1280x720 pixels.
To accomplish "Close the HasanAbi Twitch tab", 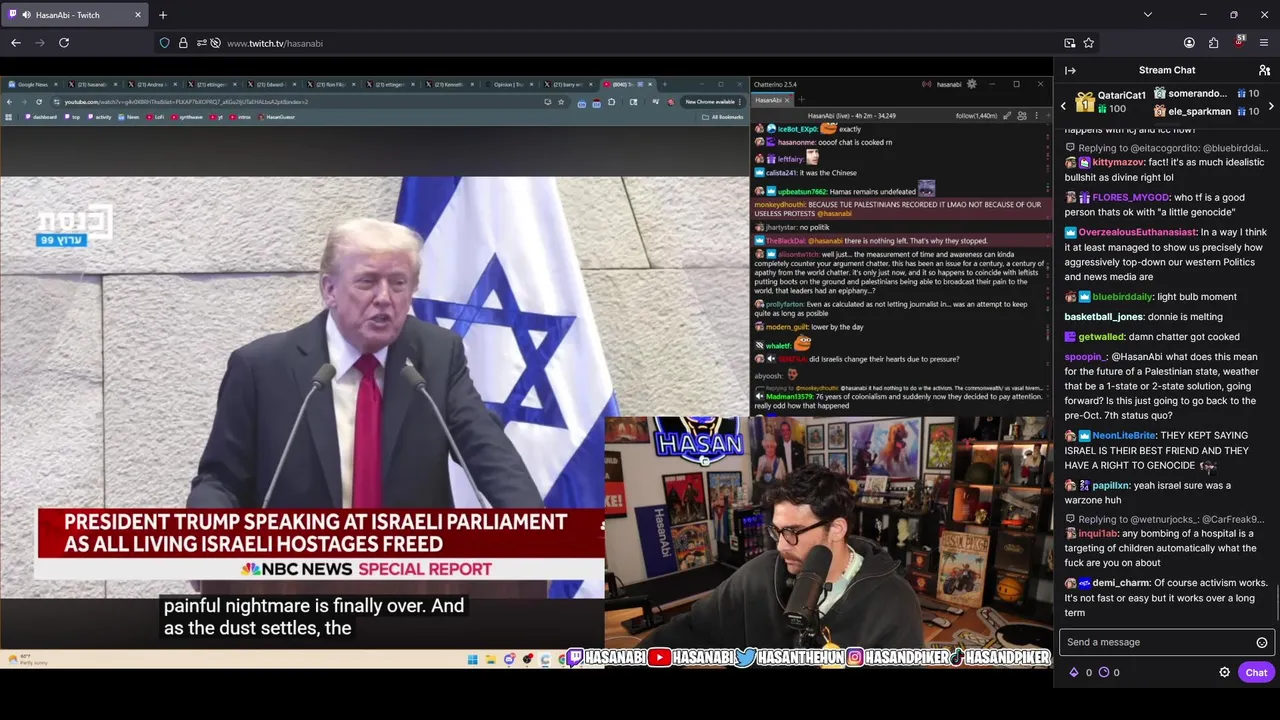I will 138,15.
